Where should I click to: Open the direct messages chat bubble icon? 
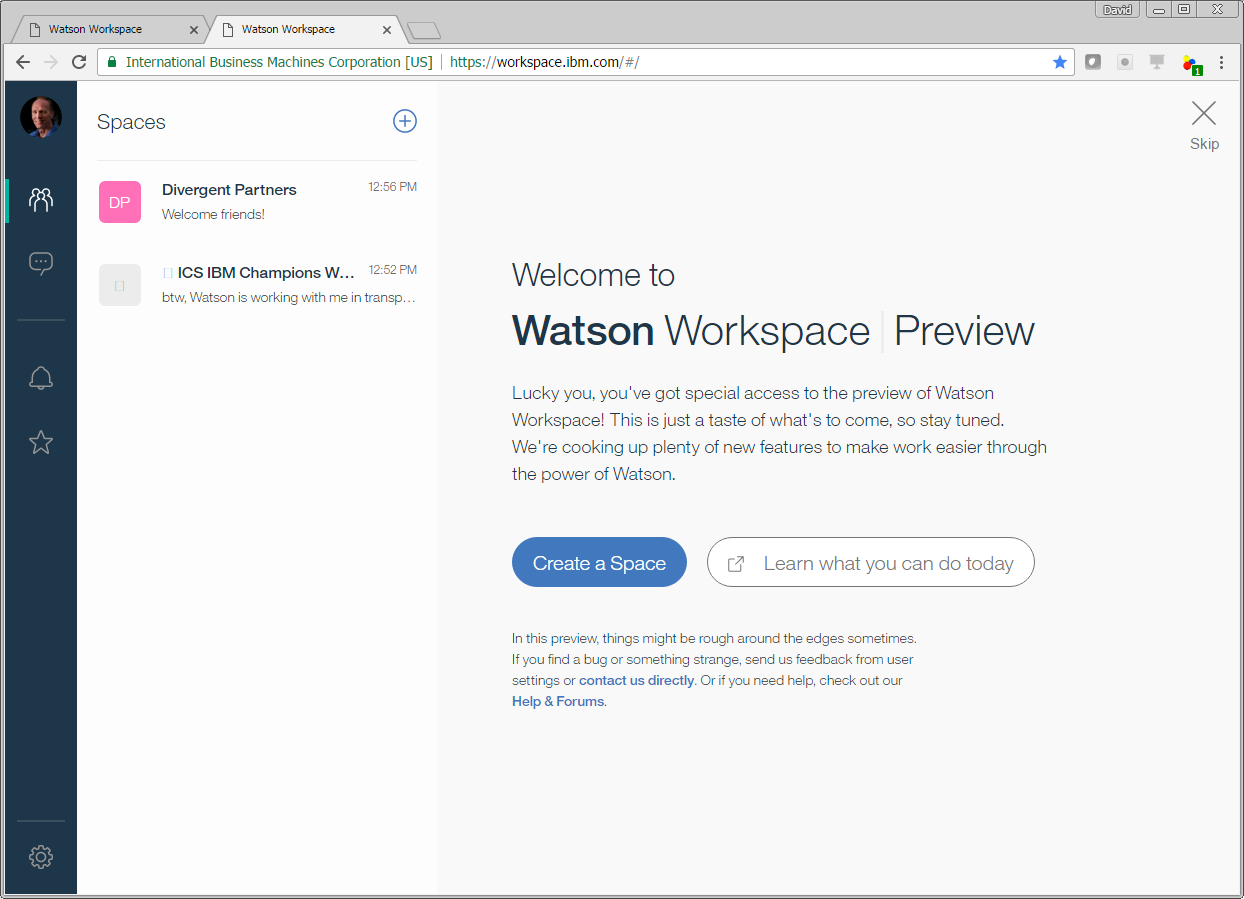coord(40,262)
